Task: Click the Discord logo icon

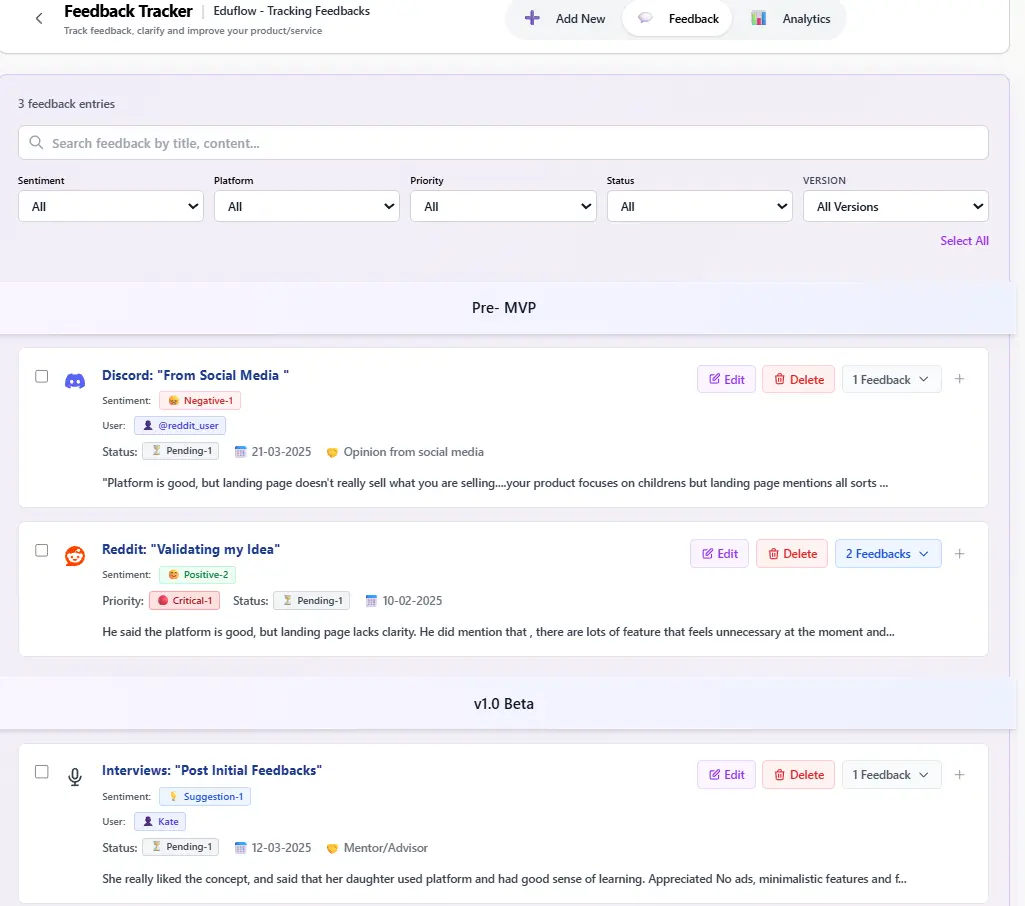Action: (75, 381)
